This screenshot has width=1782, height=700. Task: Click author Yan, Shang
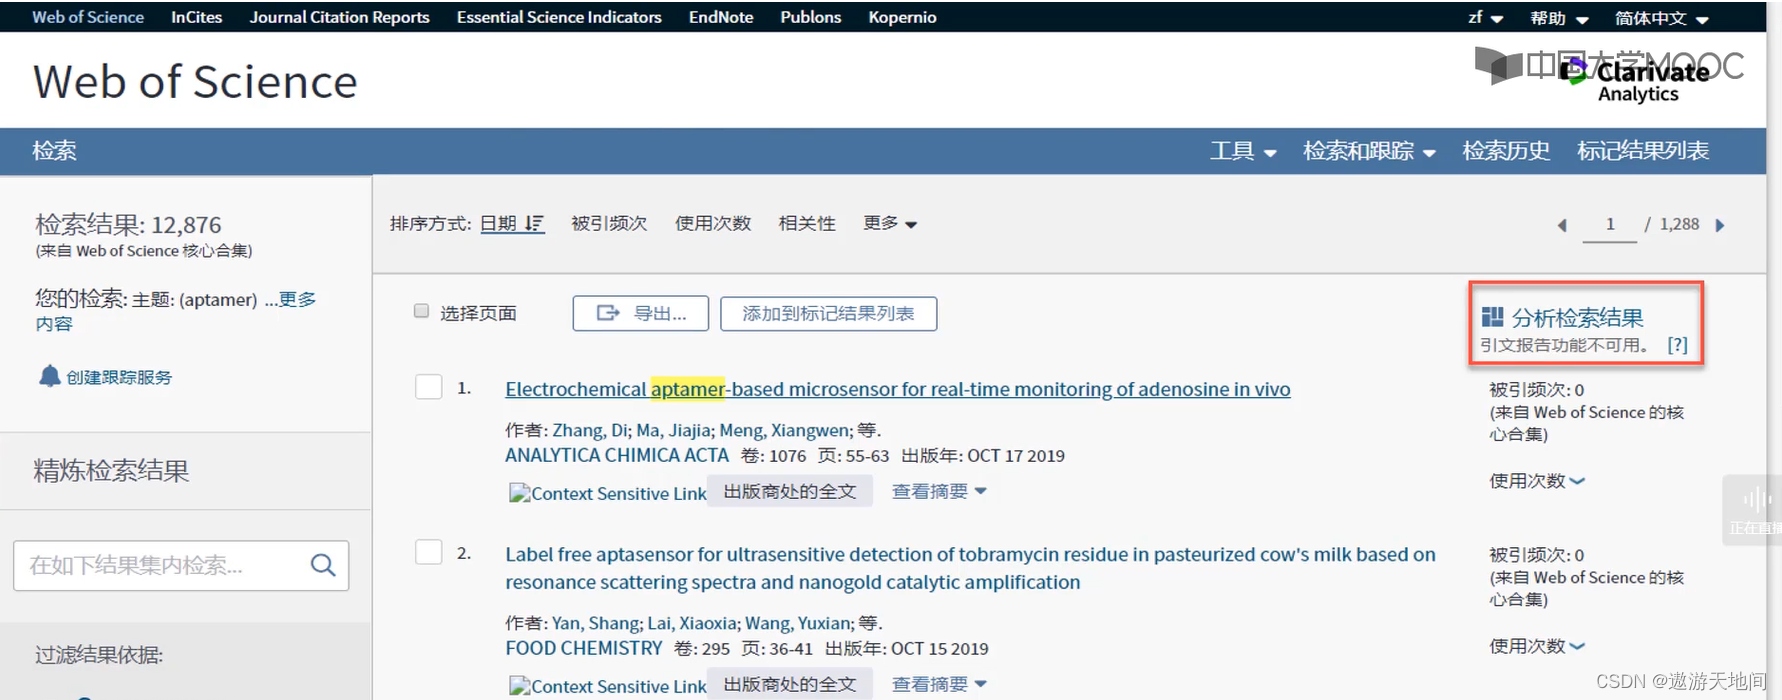point(595,623)
